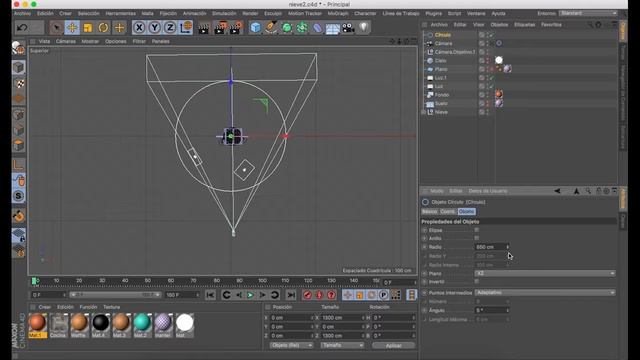Viewport: 640px width, 360px height.
Task: Add a light object
Action: click(x=364, y=28)
